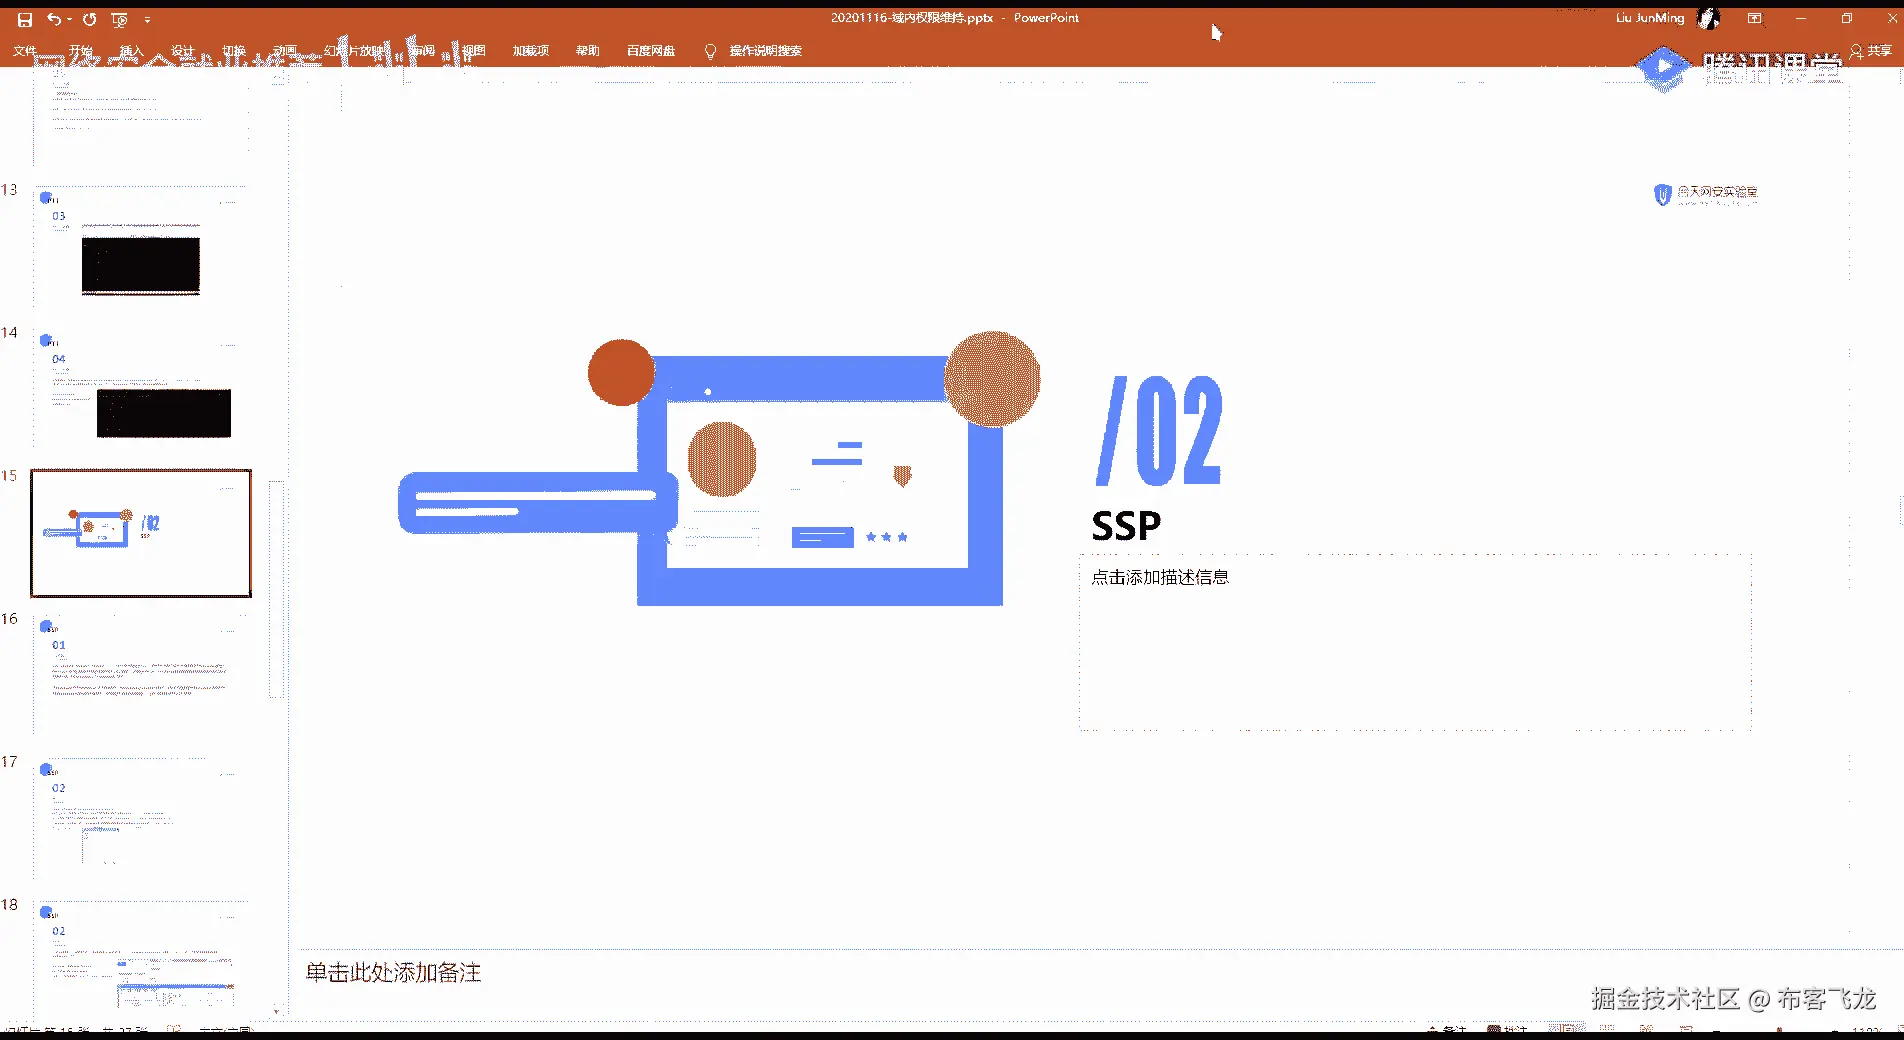Image resolution: width=1904 pixels, height=1040 pixels.
Task: Switch to the 开始 ribbon tab
Action: 81,50
